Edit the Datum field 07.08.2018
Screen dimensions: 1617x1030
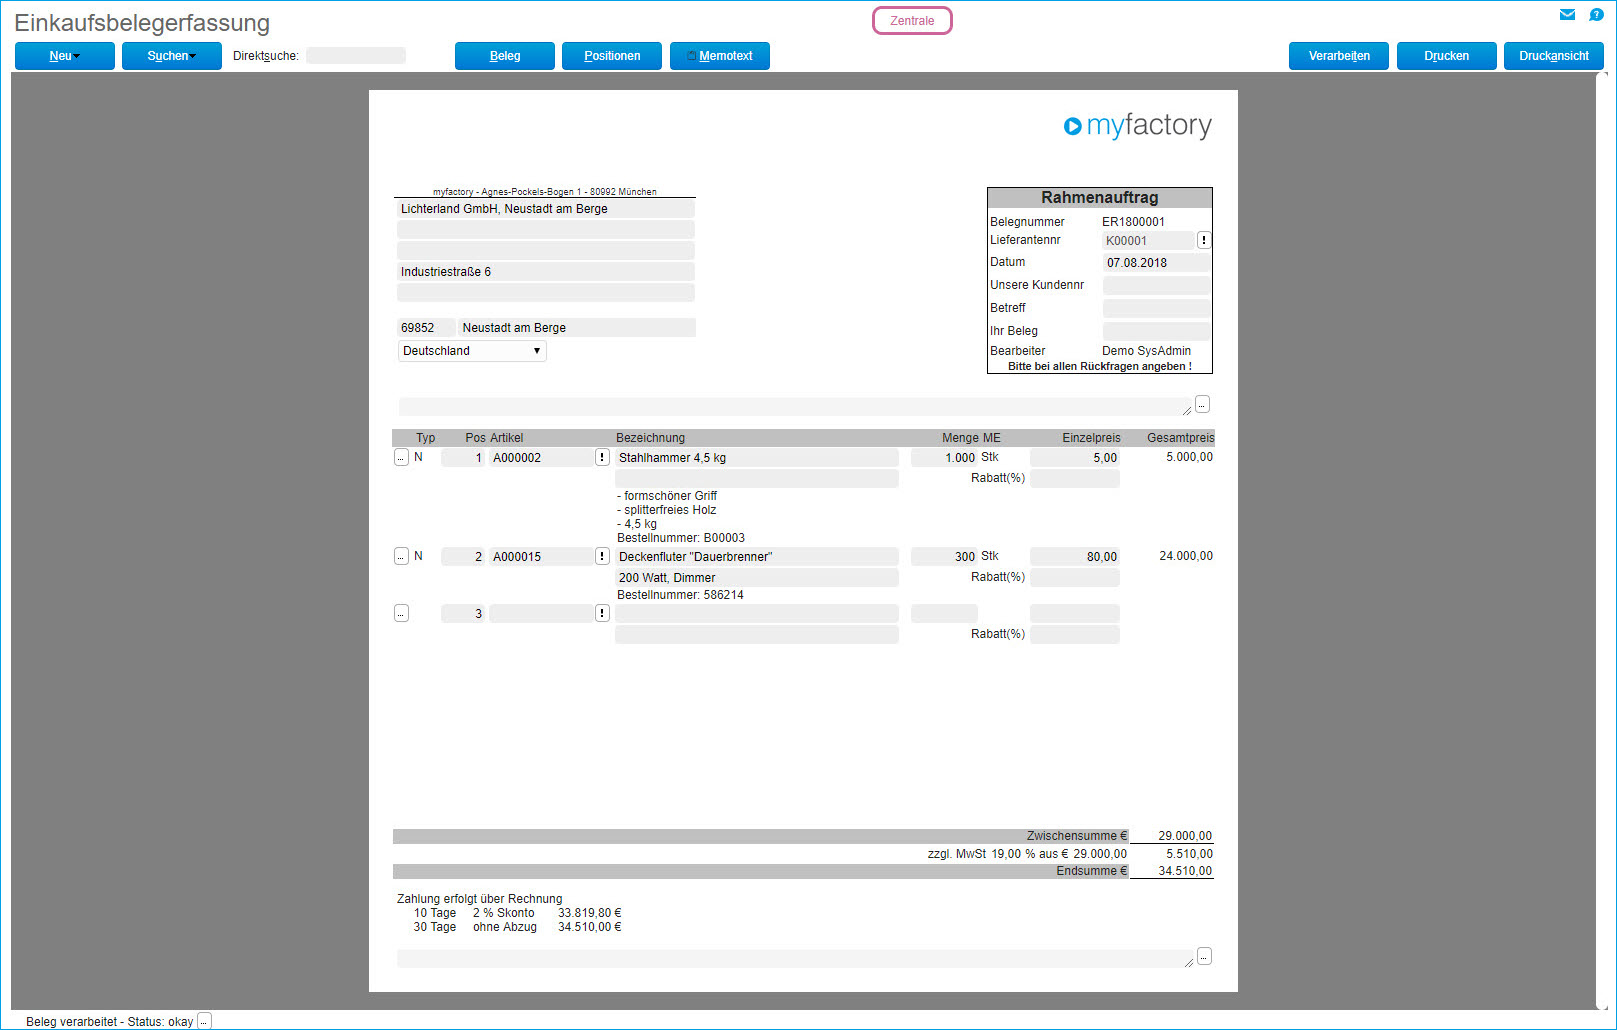coord(1157,263)
